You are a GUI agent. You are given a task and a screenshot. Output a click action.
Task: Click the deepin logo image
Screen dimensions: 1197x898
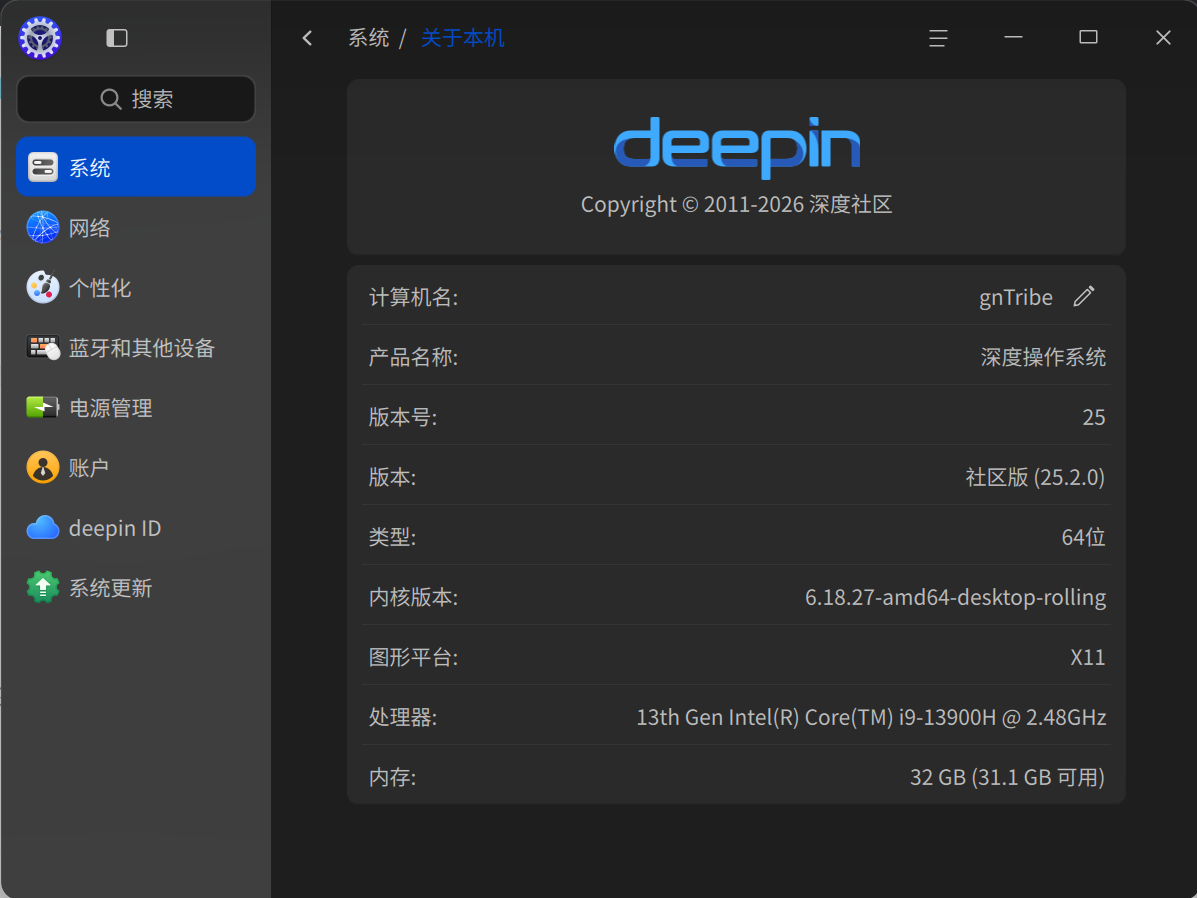pyautogui.click(x=737, y=147)
